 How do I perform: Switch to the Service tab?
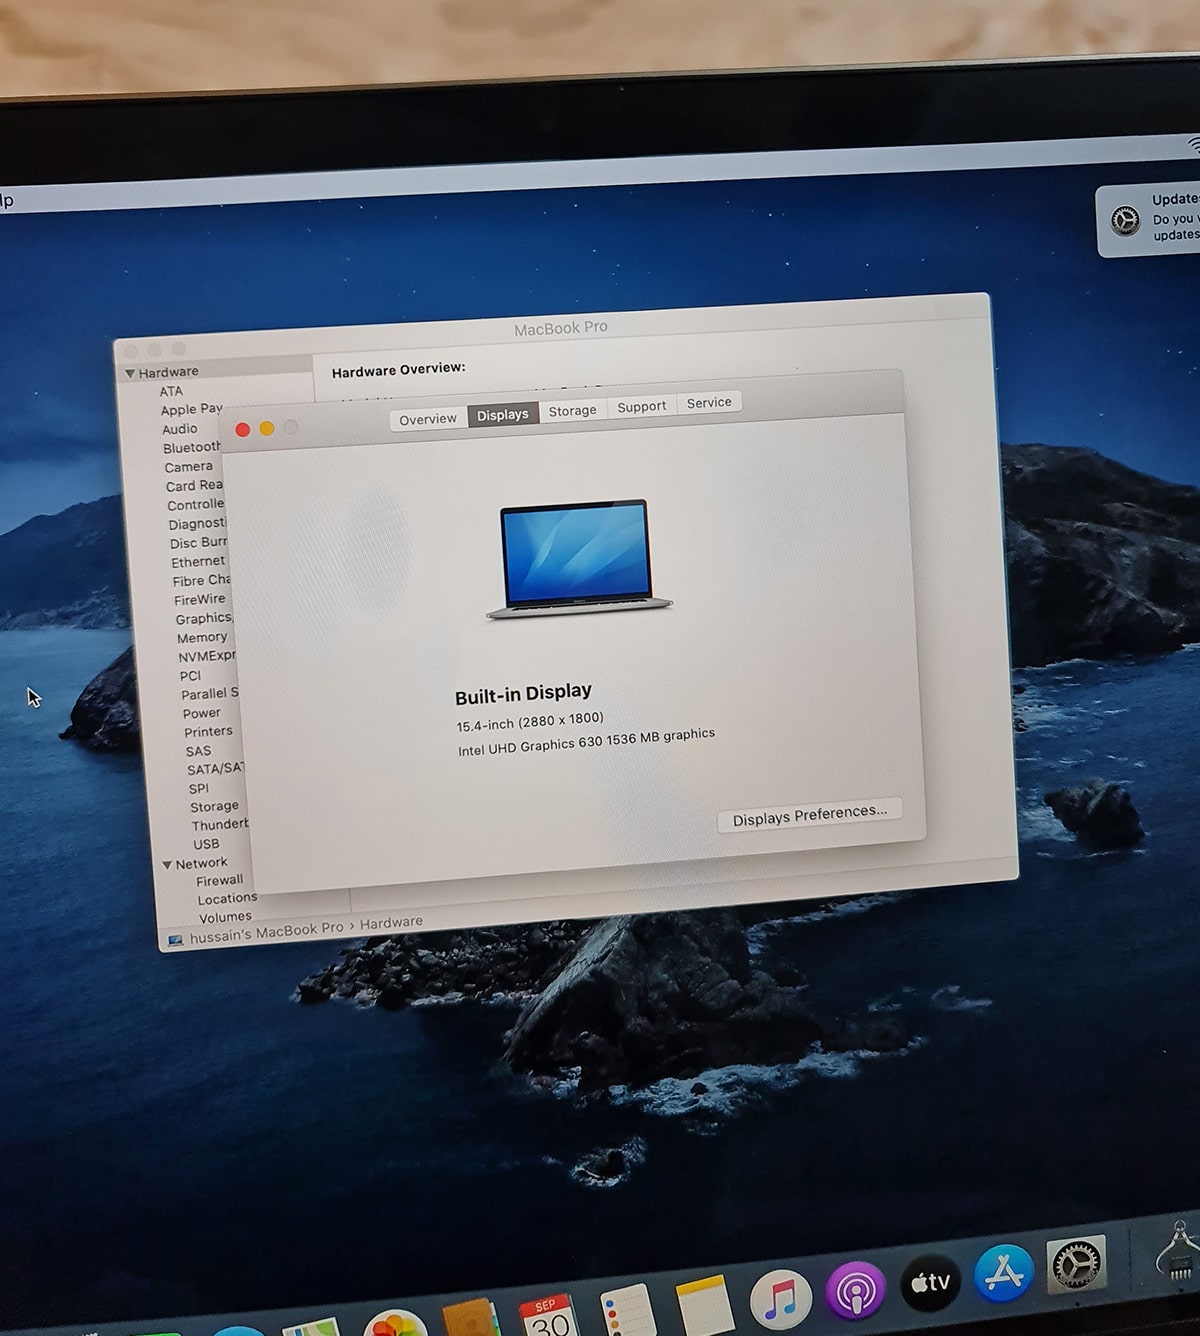[x=709, y=402]
